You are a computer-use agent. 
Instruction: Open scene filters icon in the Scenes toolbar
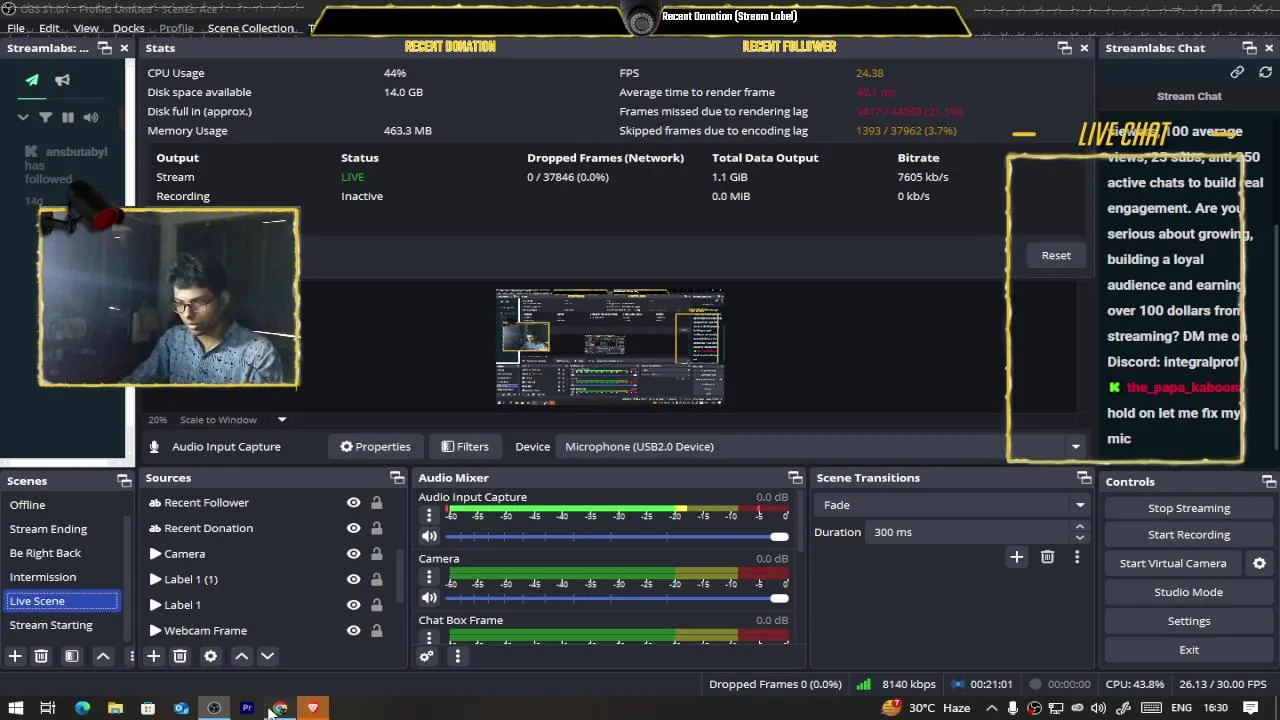pyautogui.click(x=72, y=656)
